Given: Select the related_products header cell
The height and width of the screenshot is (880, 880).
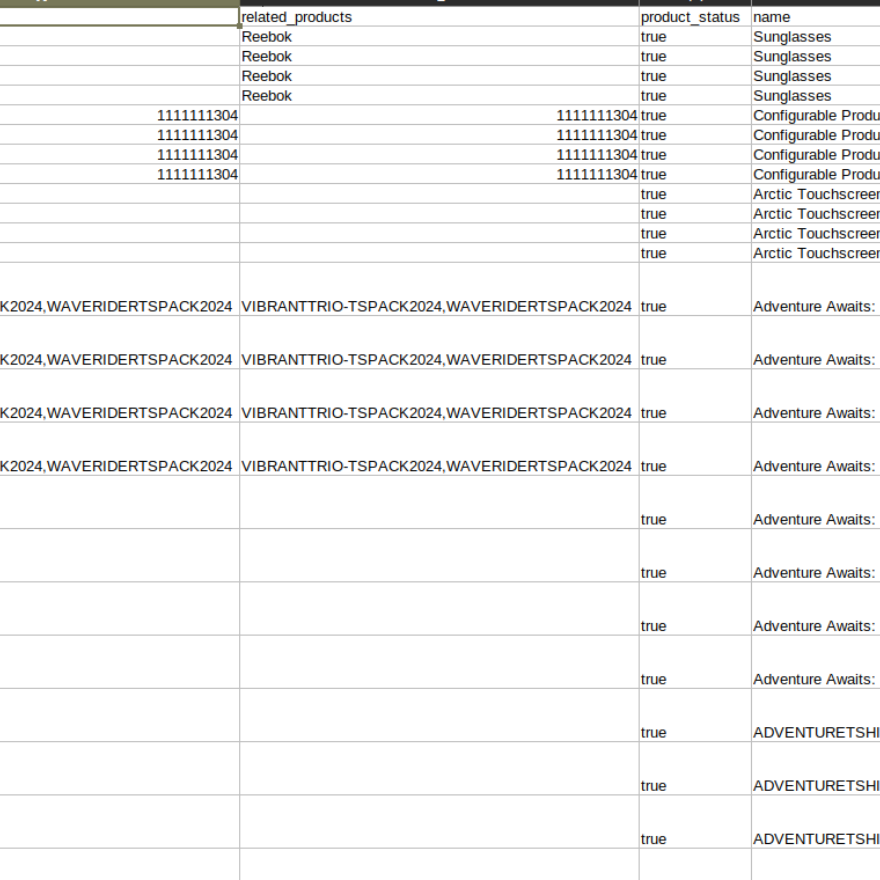Looking at the screenshot, I should click(x=439, y=17).
